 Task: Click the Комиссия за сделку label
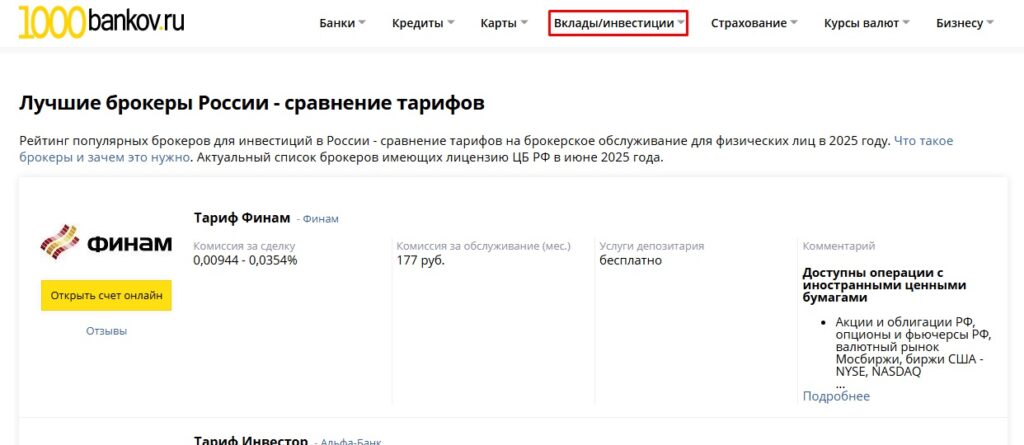coord(244,246)
